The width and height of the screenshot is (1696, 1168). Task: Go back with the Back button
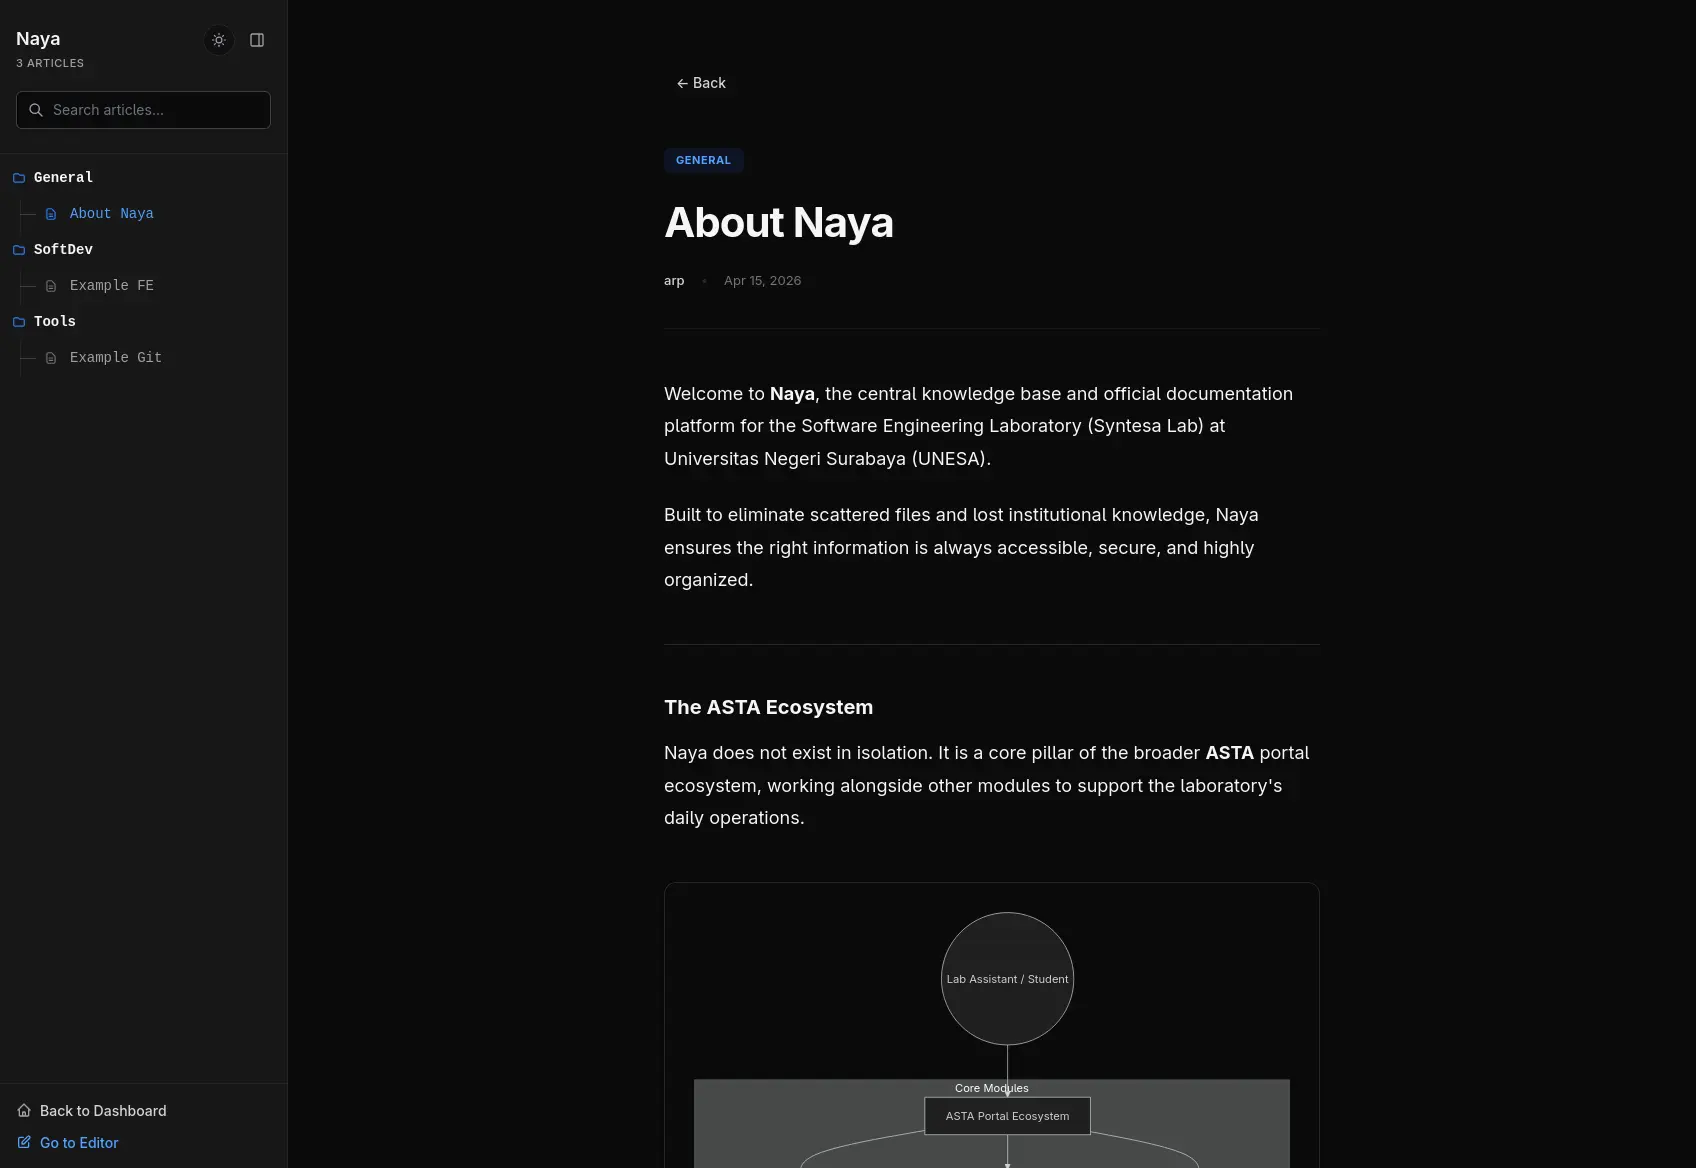pos(701,83)
